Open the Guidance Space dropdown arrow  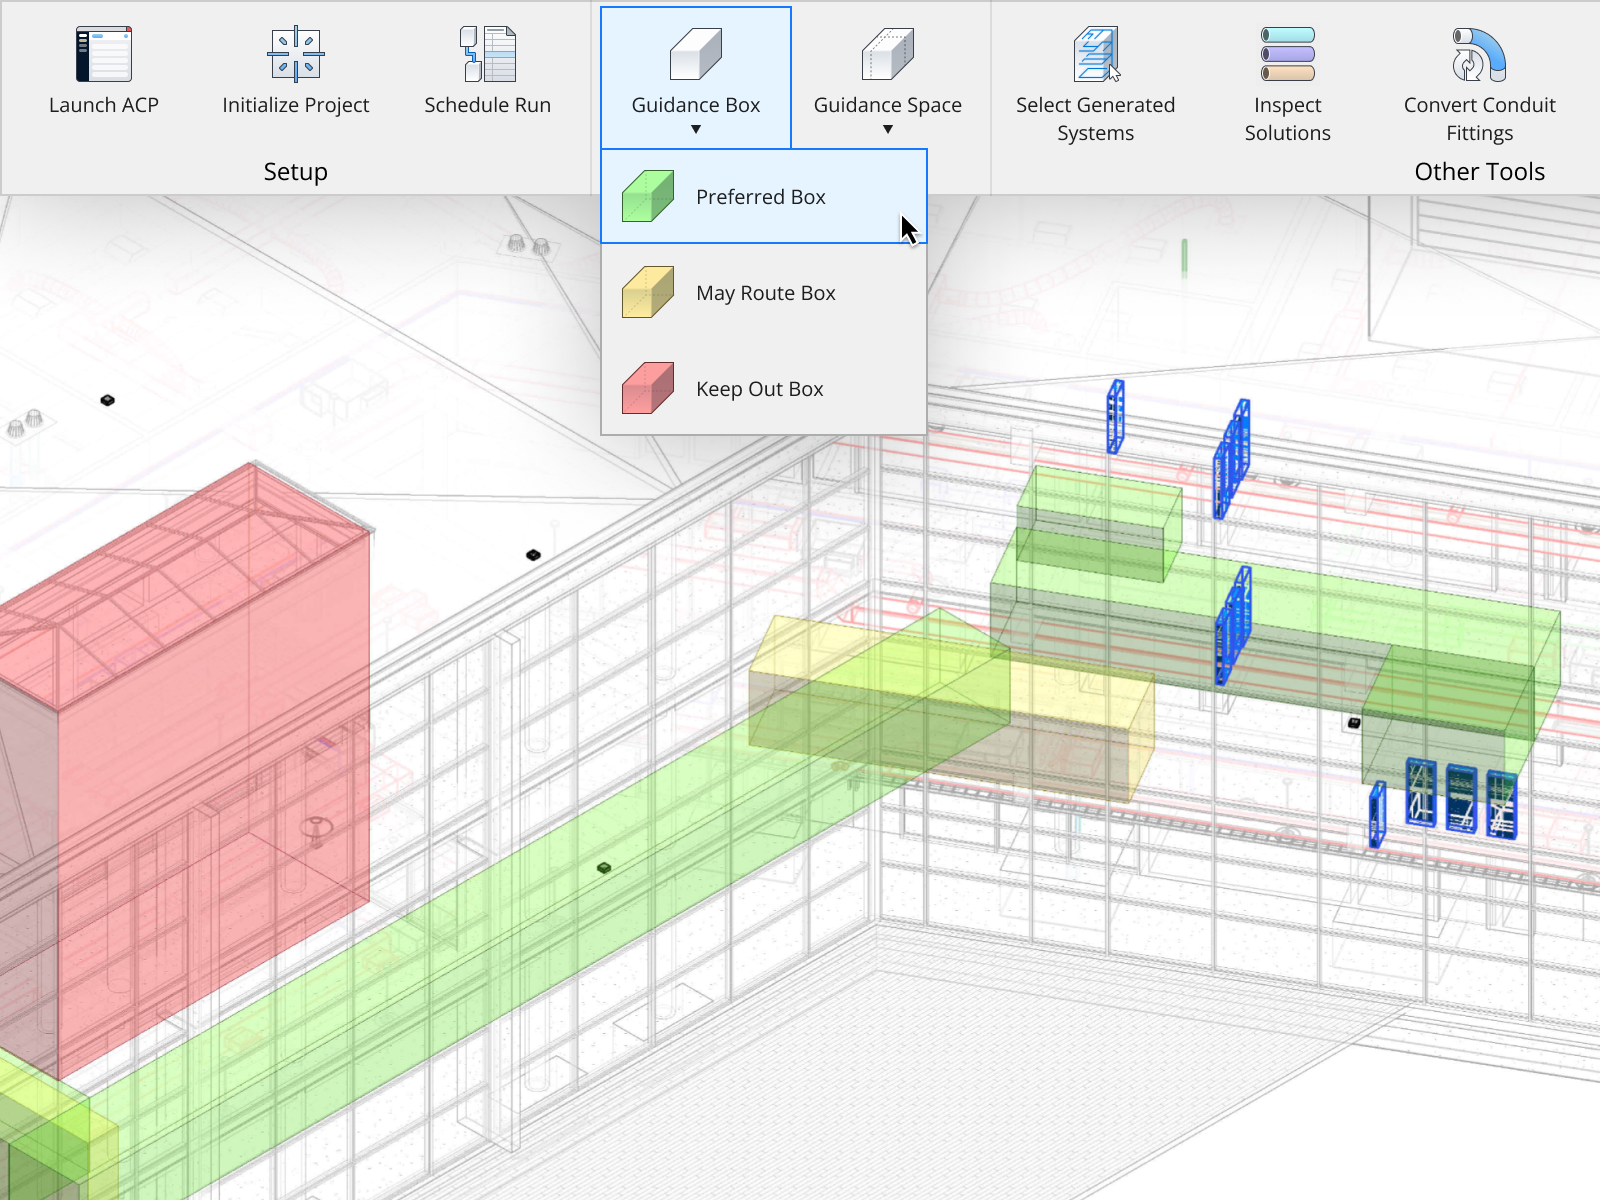click(x=887, y=129)
